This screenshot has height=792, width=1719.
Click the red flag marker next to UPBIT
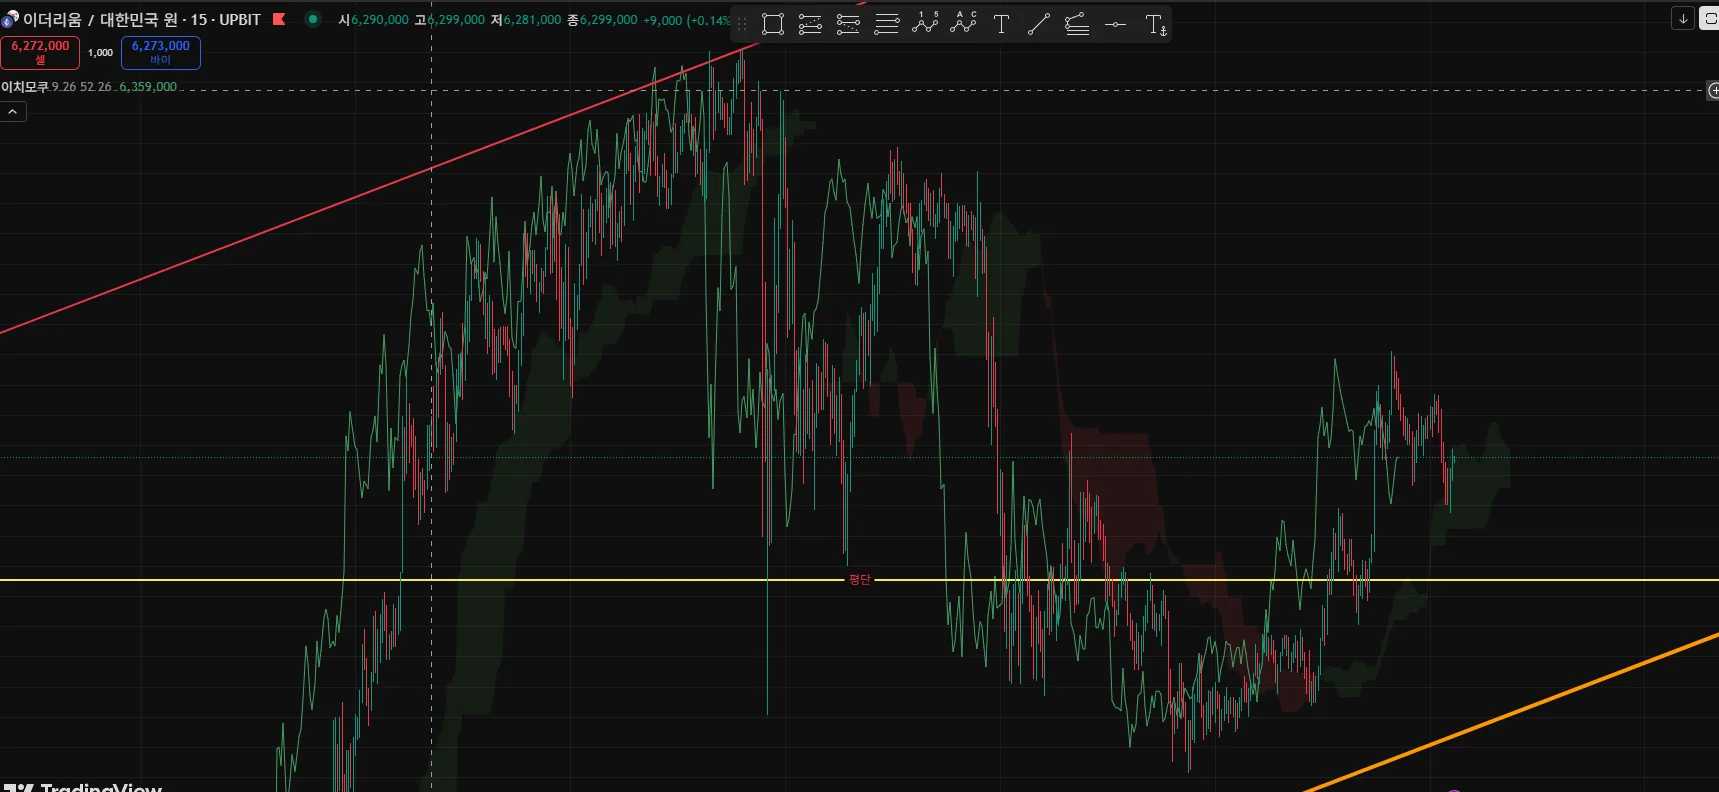pos(279,19)
